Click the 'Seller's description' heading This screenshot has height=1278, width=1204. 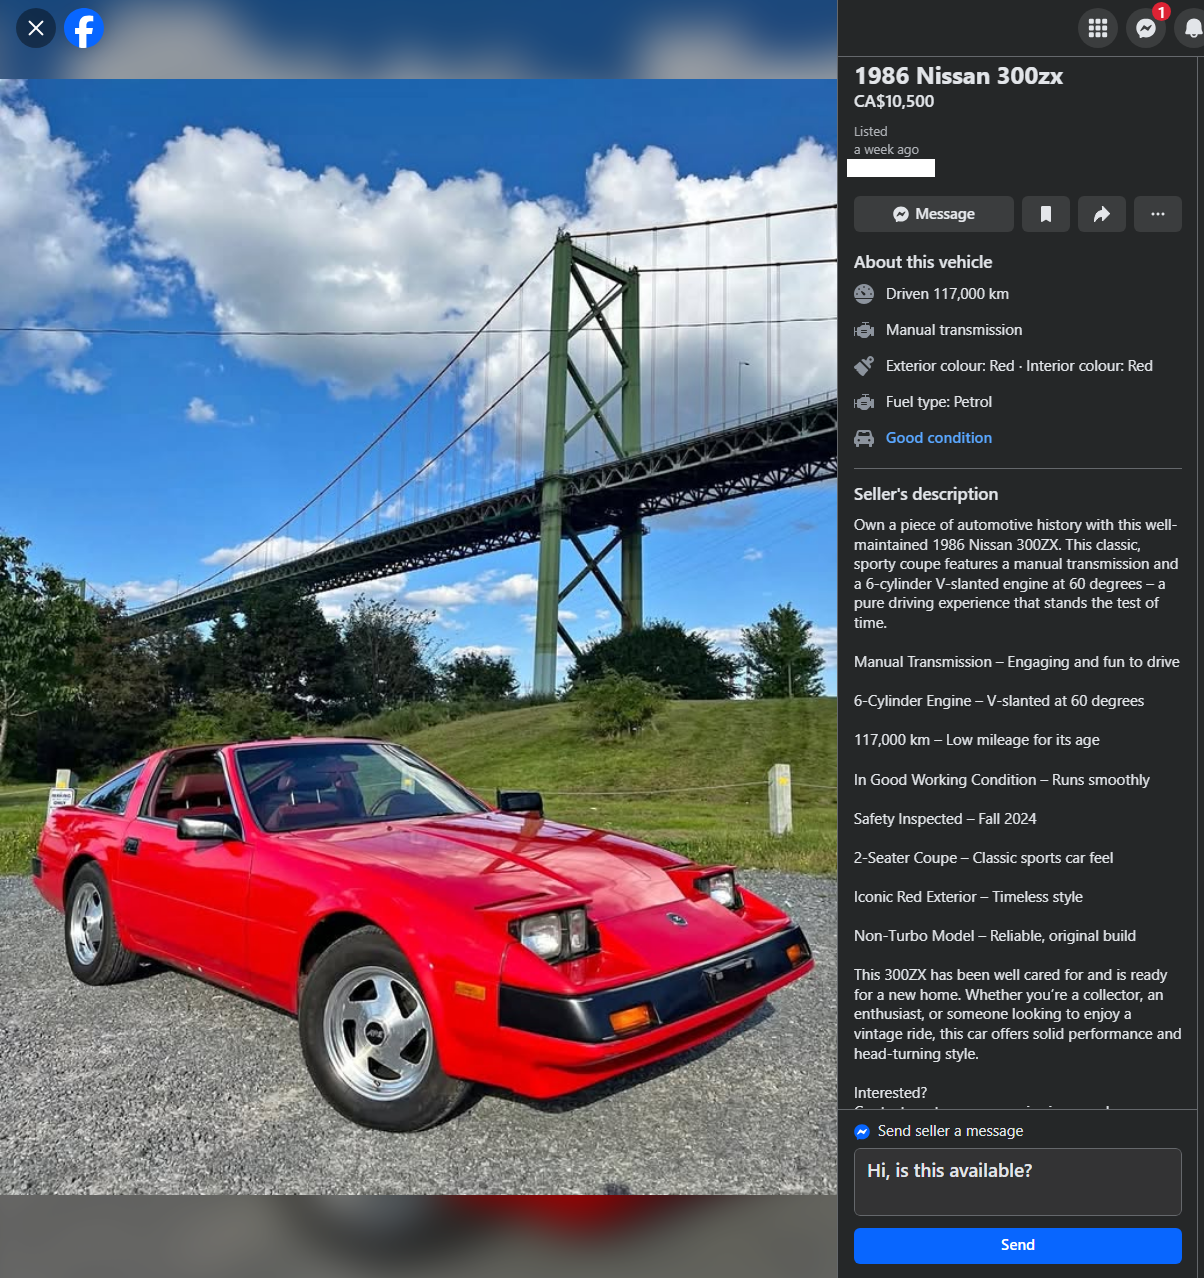point(926,494)
